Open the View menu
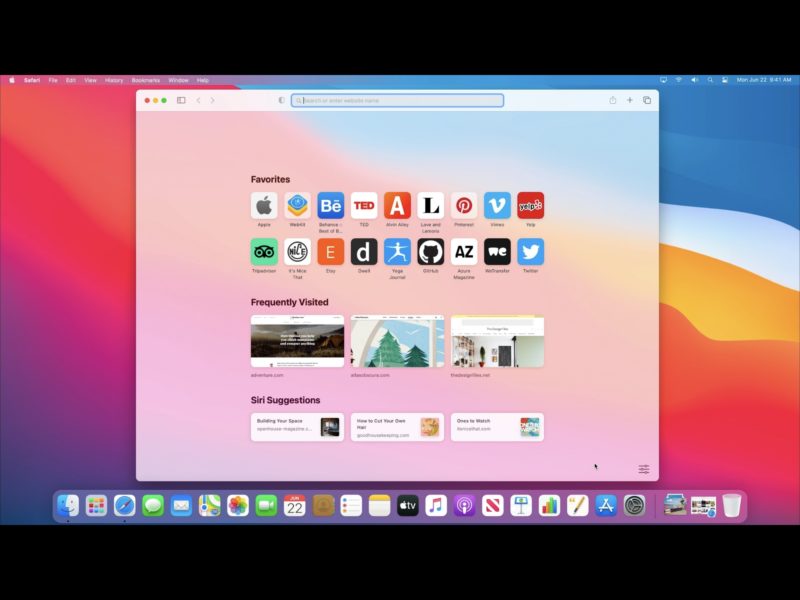 pos(90,80)
